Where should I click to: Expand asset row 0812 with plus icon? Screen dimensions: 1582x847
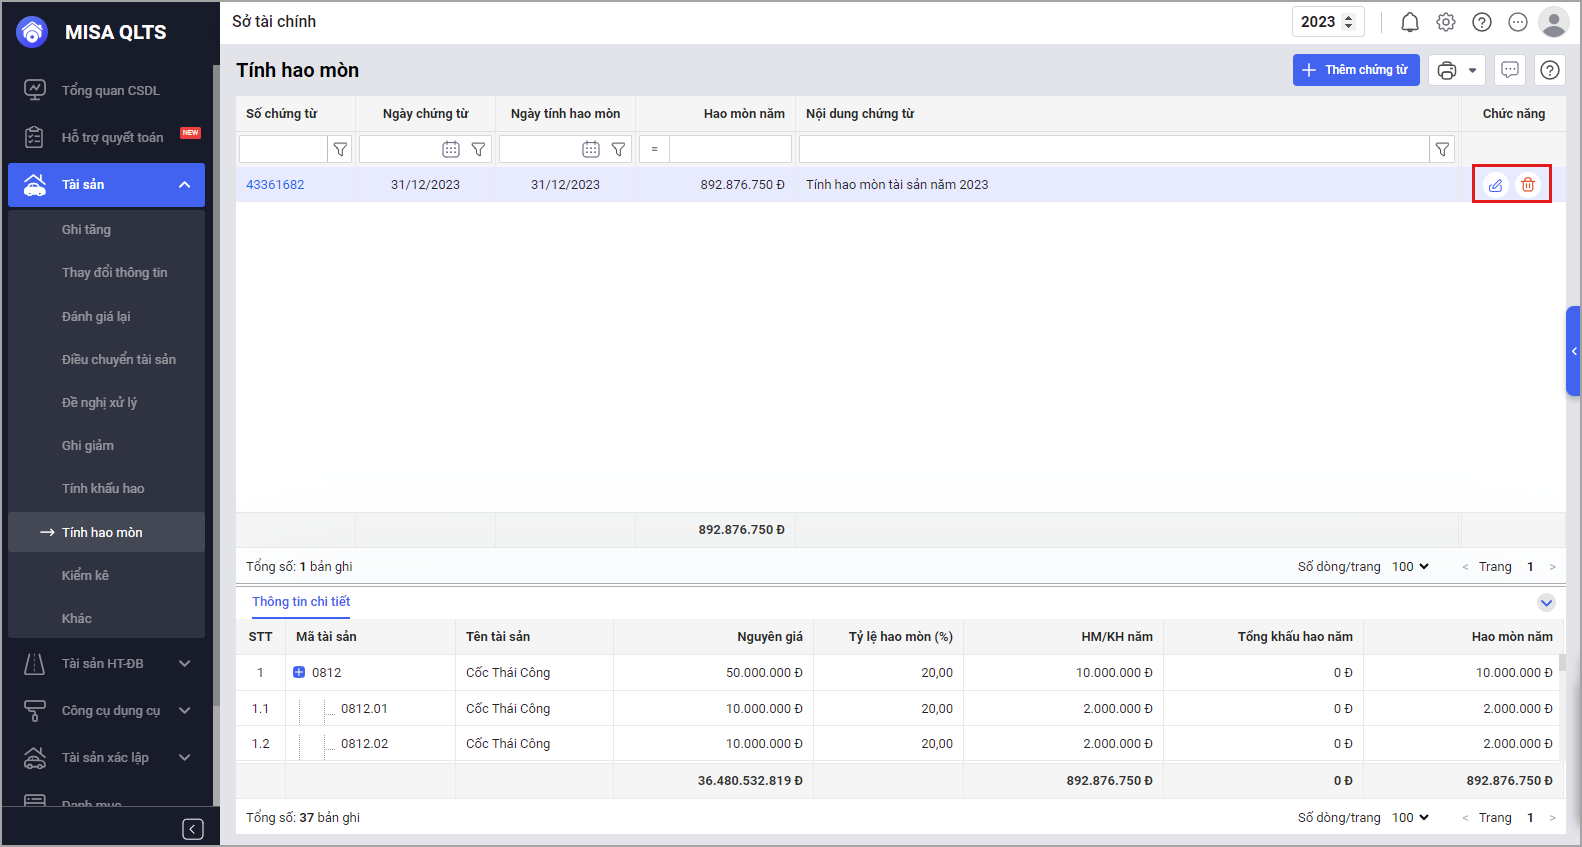click(299, 673)
